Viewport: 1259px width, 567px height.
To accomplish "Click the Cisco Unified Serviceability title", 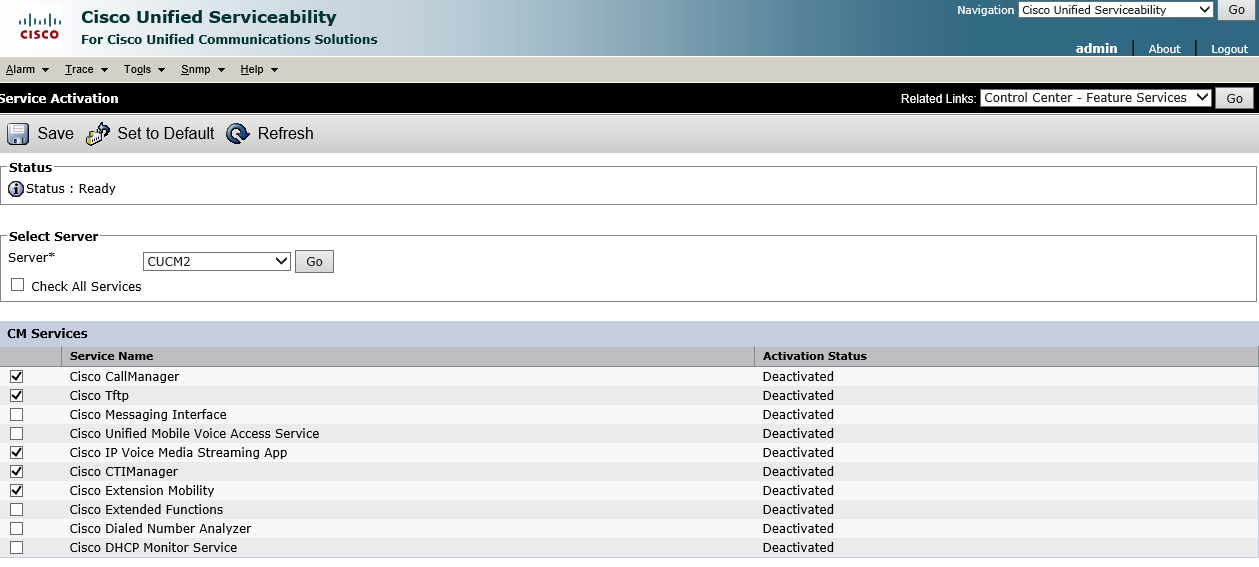I will pyautogui.click(x=209, y=17).
